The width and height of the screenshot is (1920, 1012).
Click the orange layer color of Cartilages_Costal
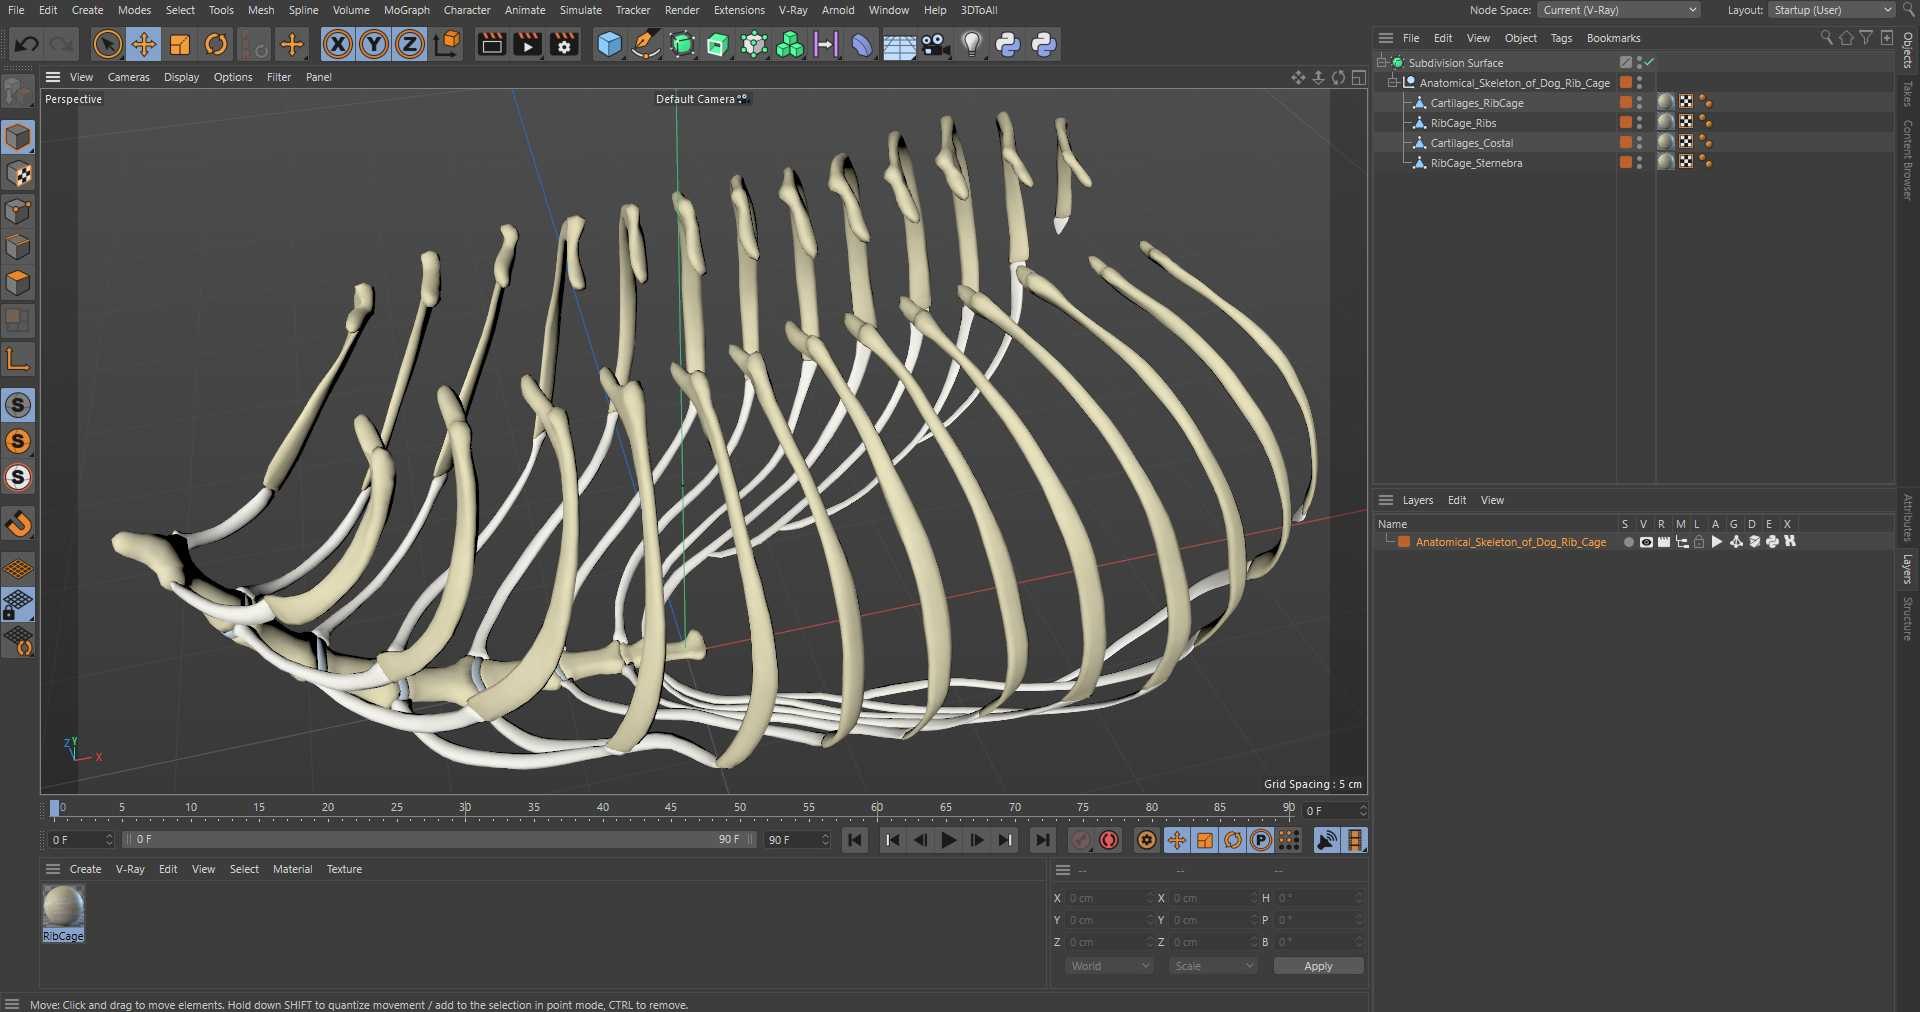1625,142
